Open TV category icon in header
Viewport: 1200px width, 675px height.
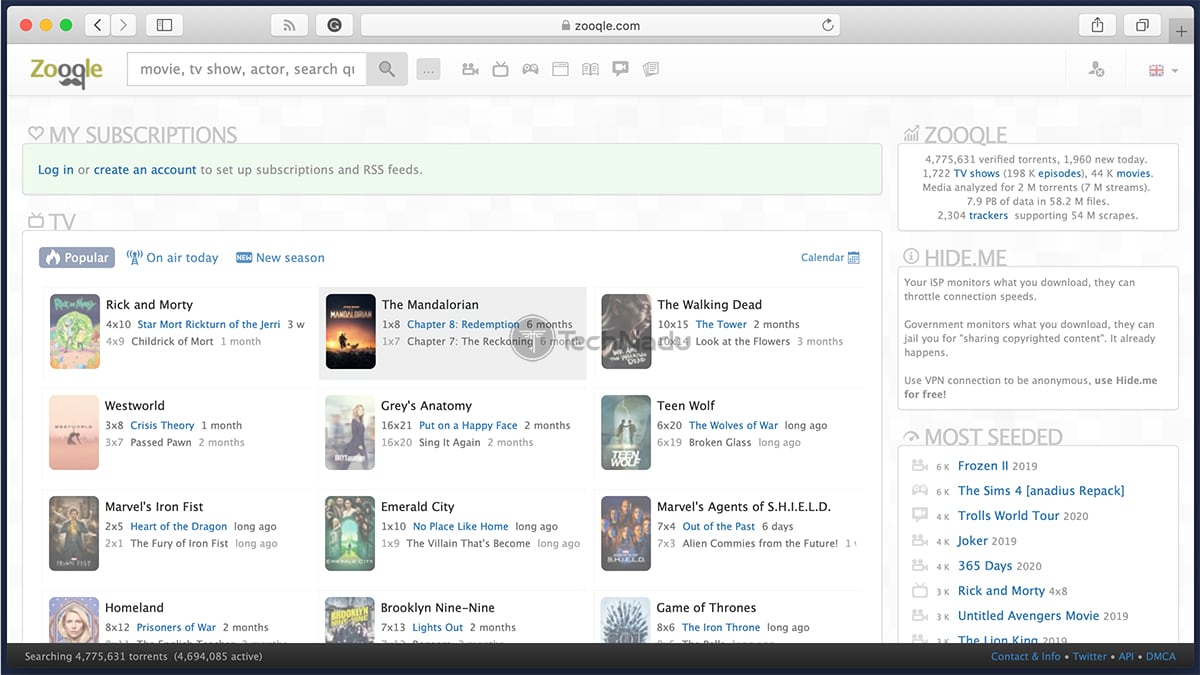(500, 69)
